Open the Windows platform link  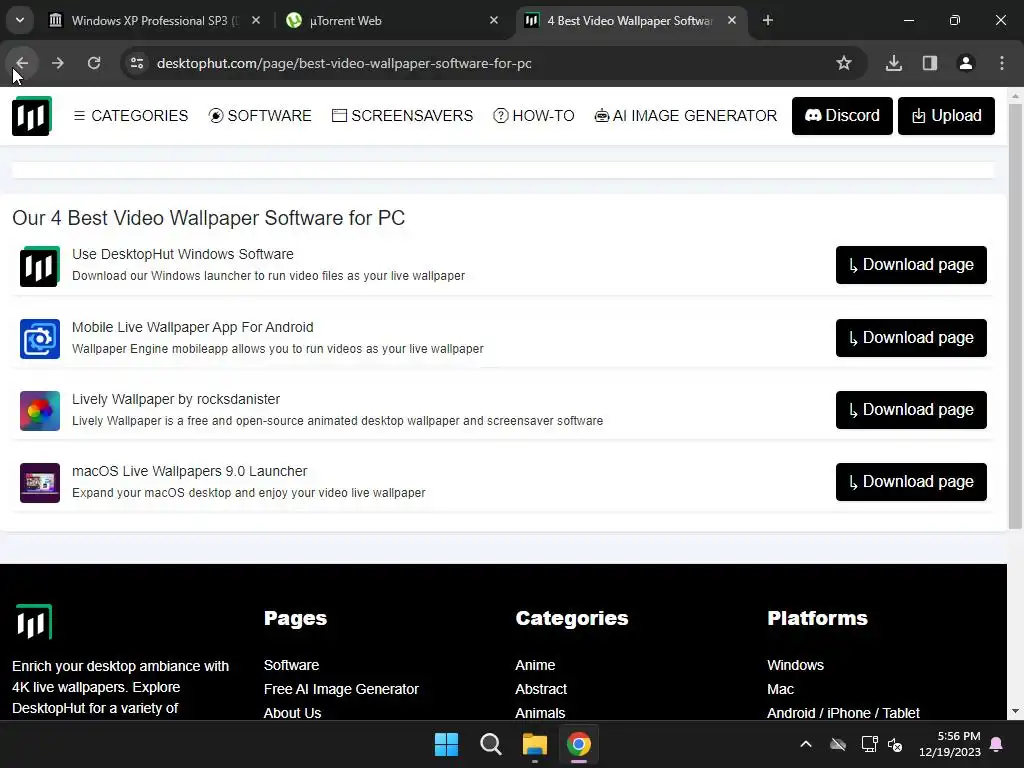pos(795,665)
